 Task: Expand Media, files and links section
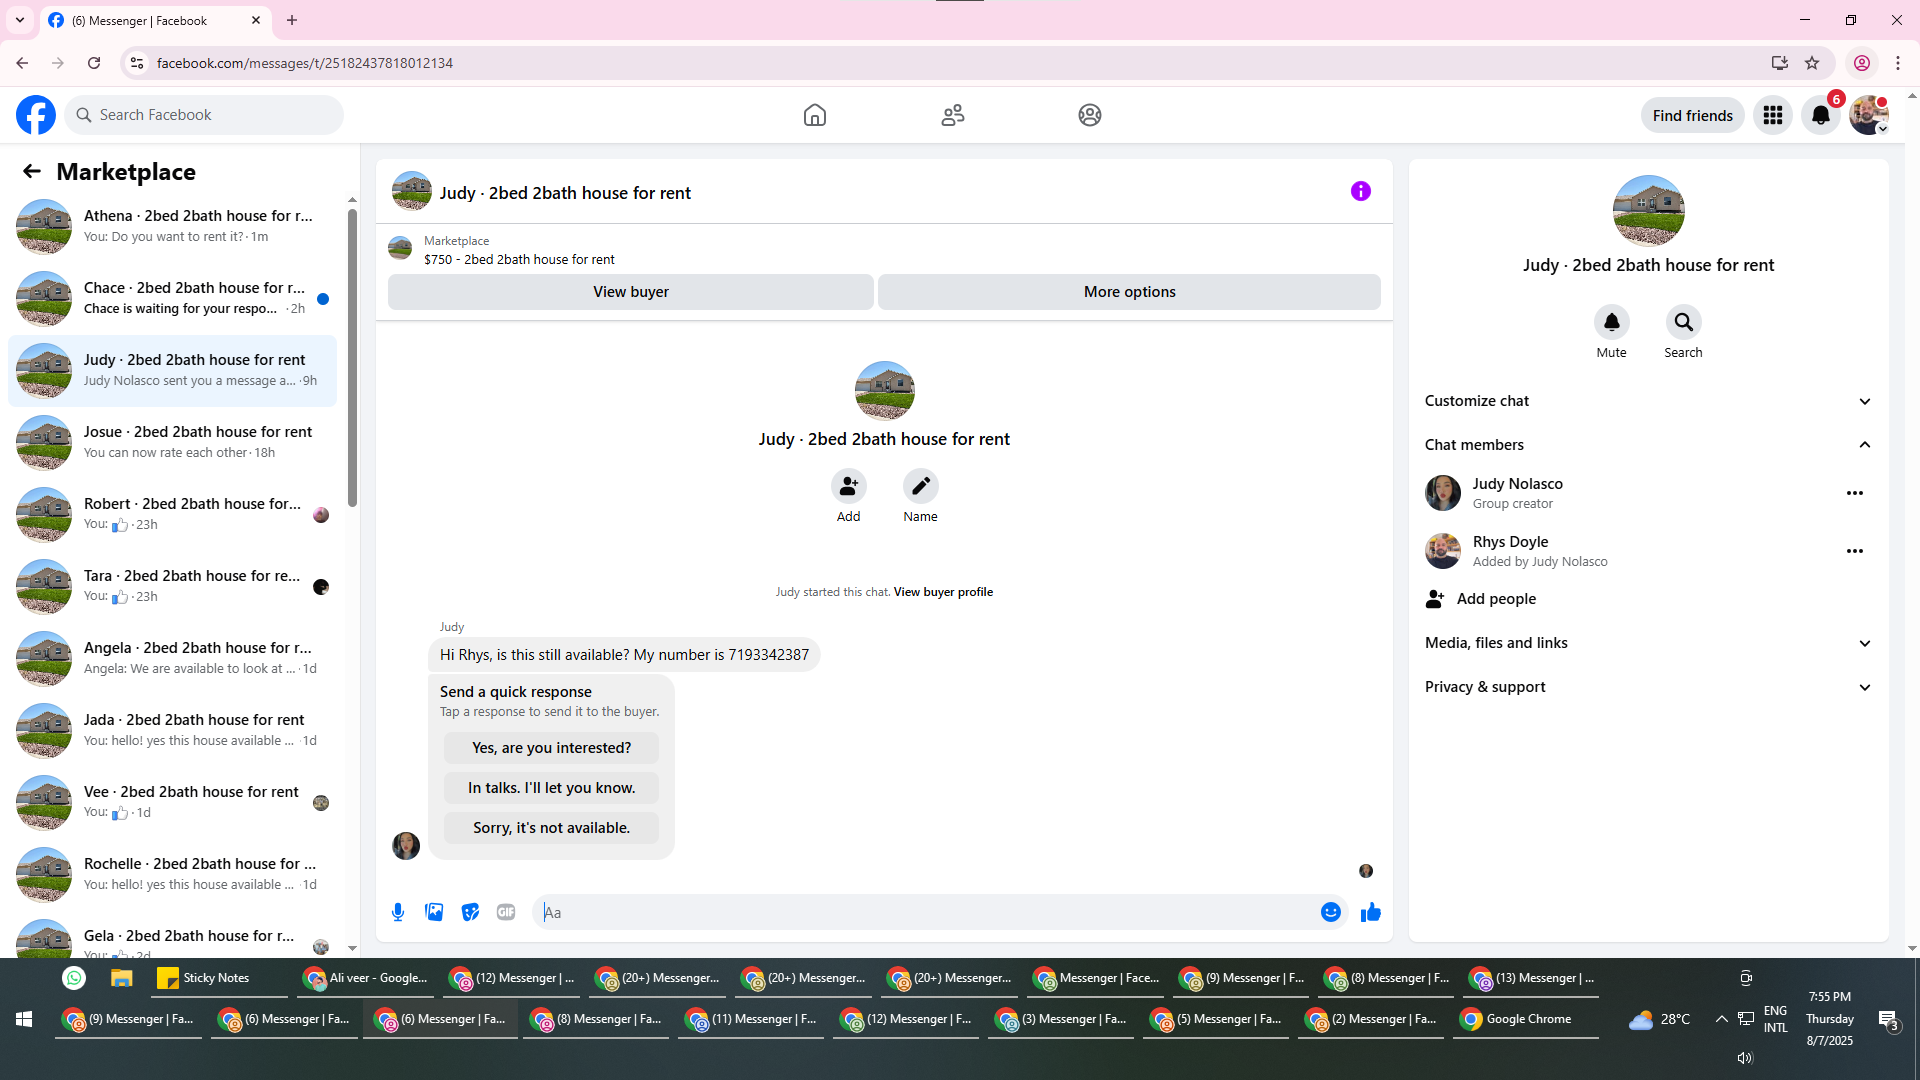[x=1648, y=643]
